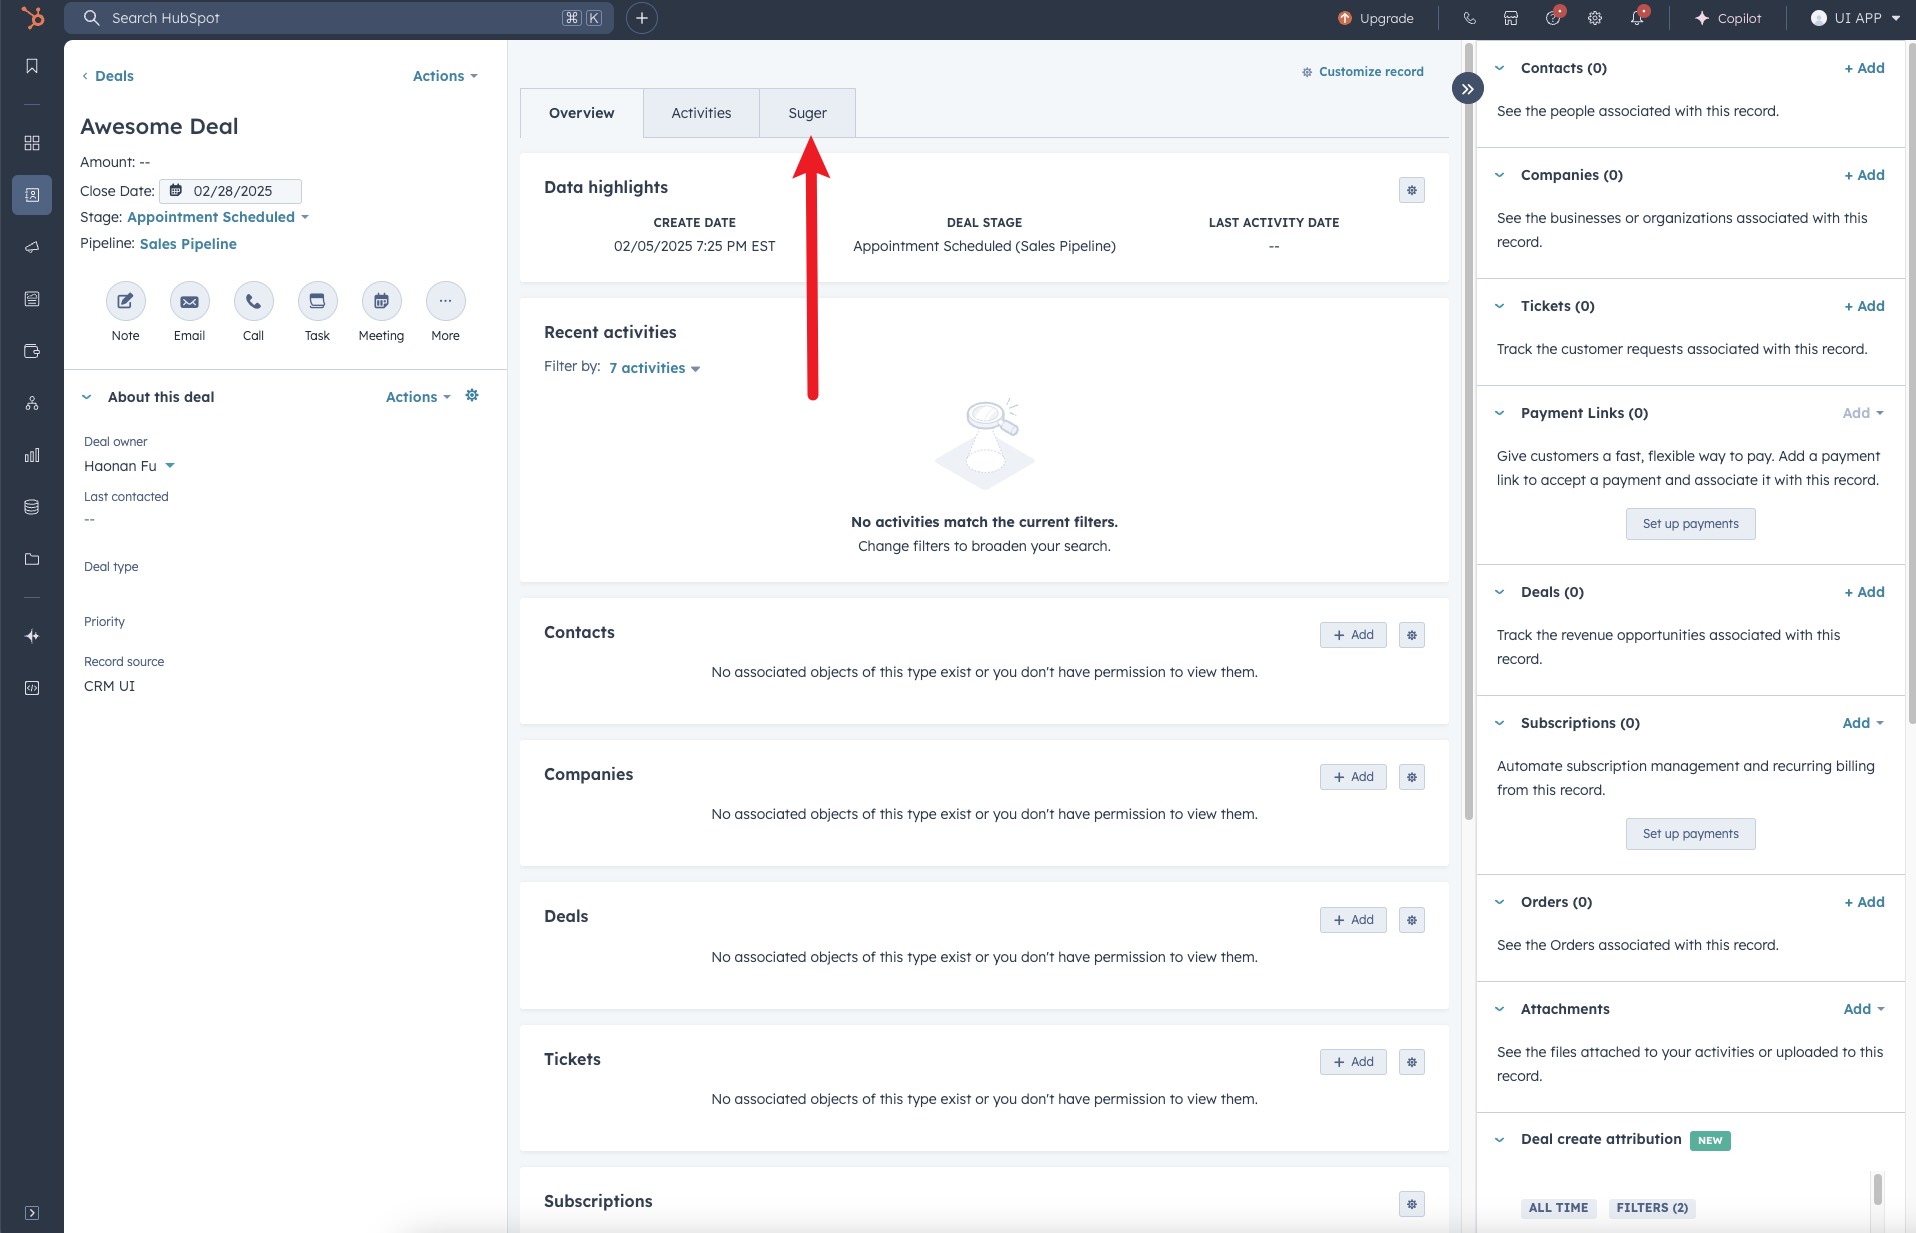Open the Stage Appointment Scheduled dropdown

click(218, 217)
